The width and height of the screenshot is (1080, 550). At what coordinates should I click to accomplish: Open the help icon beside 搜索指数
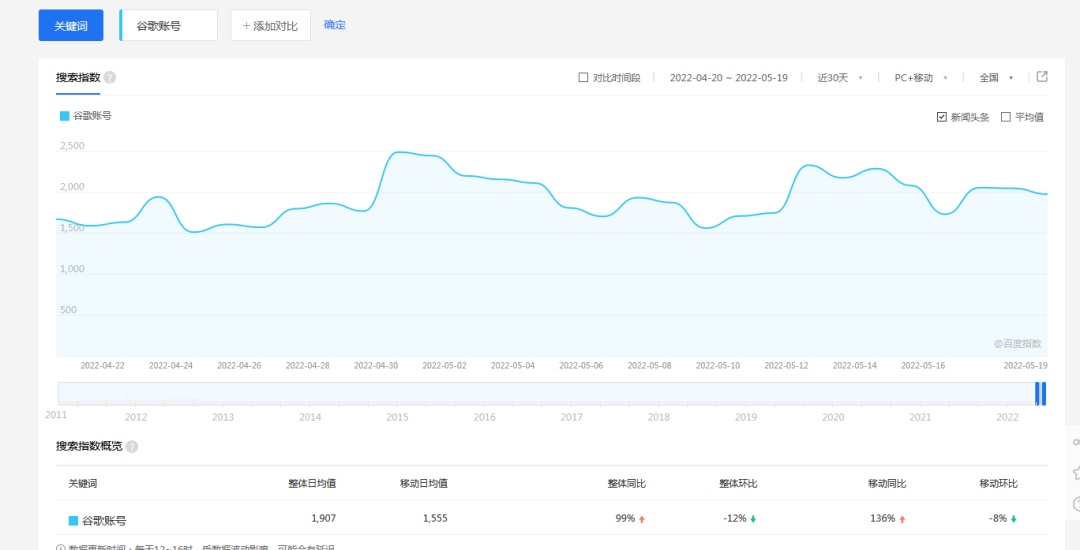tap(110, 77)
